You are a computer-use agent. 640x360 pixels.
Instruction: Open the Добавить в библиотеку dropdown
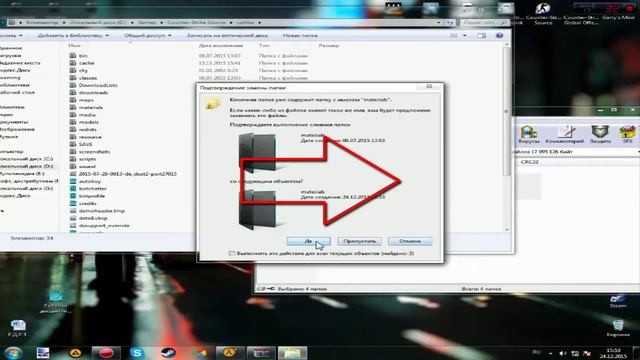click(73, 36)
